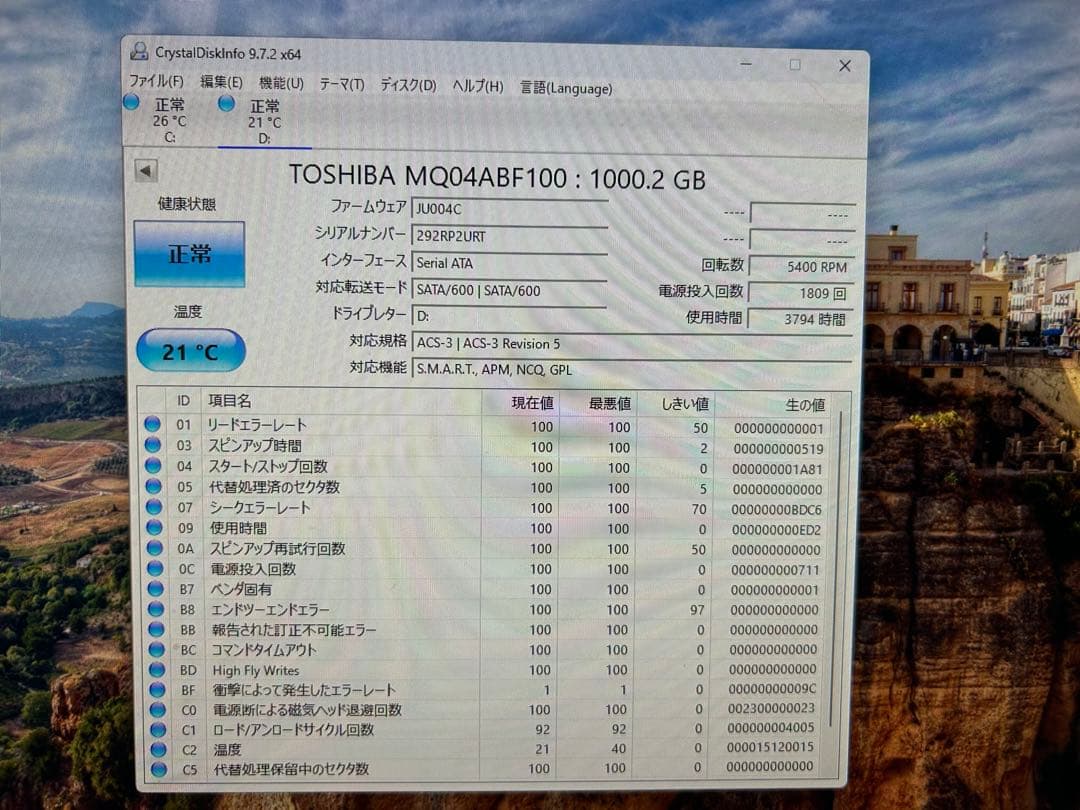This screenshot has width=1080, height=810.
Task: Click the features field S.M.A.R.T., APM, NCQ, GPL
Action: (x=632, y=369)
